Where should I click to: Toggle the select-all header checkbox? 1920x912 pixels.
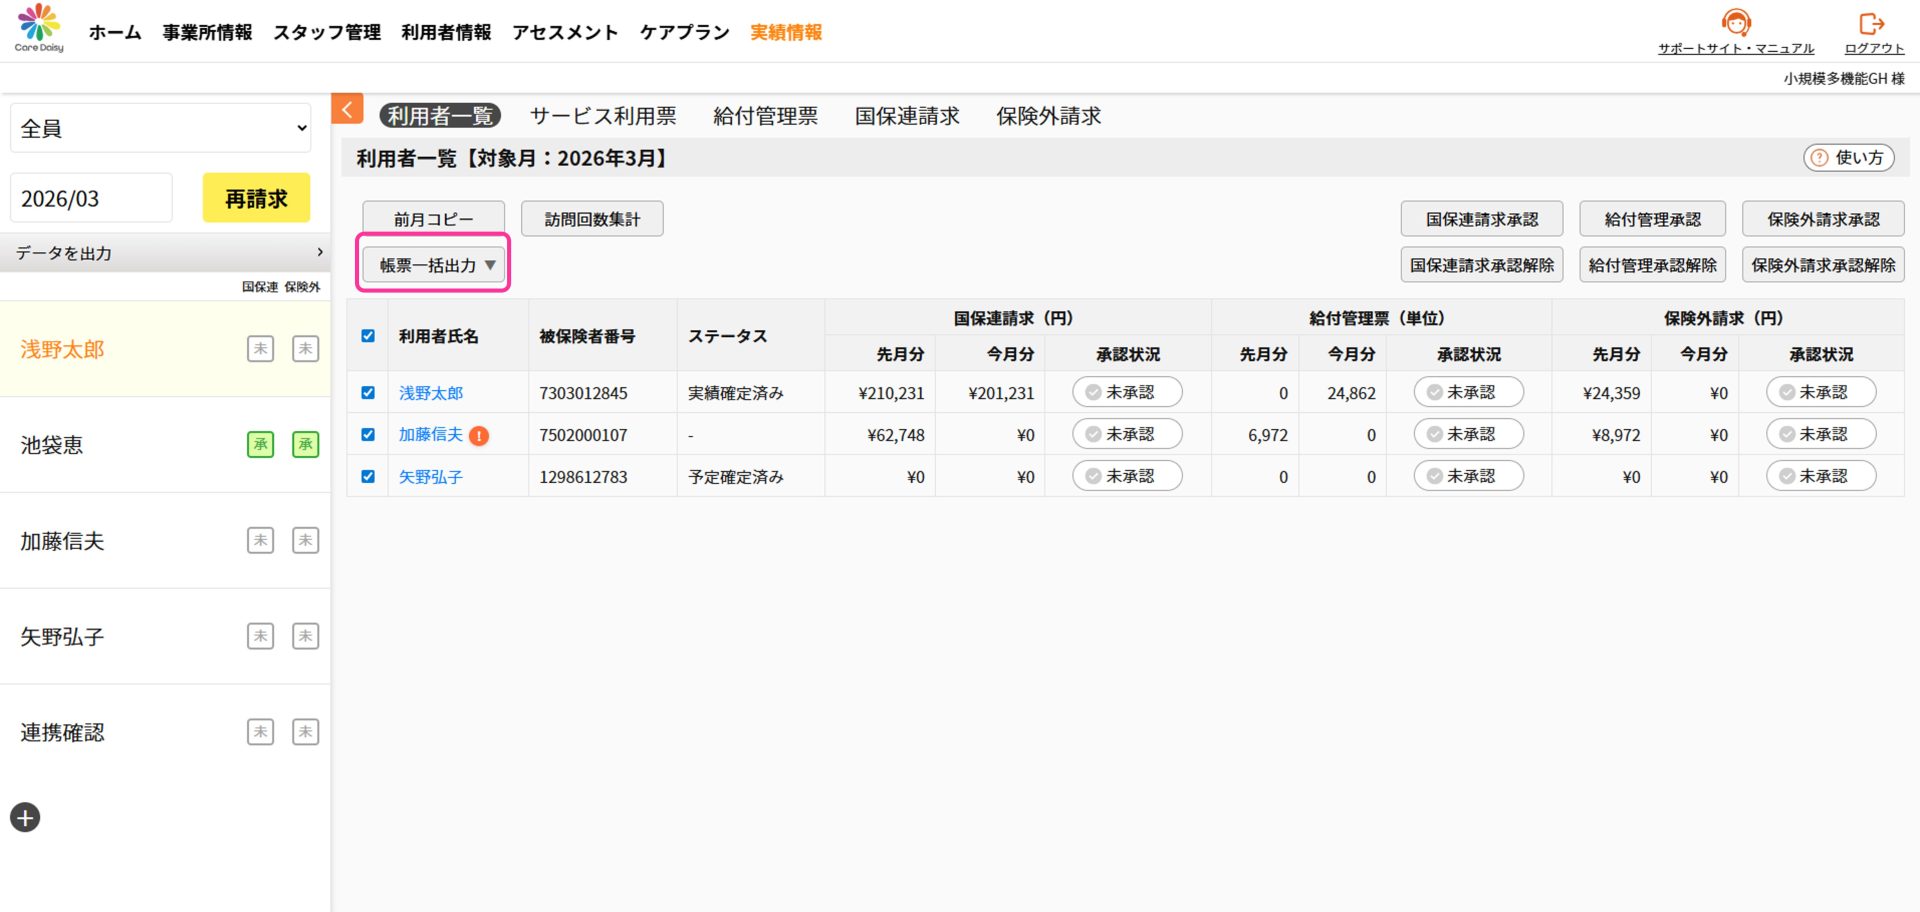tap(368, 336)
